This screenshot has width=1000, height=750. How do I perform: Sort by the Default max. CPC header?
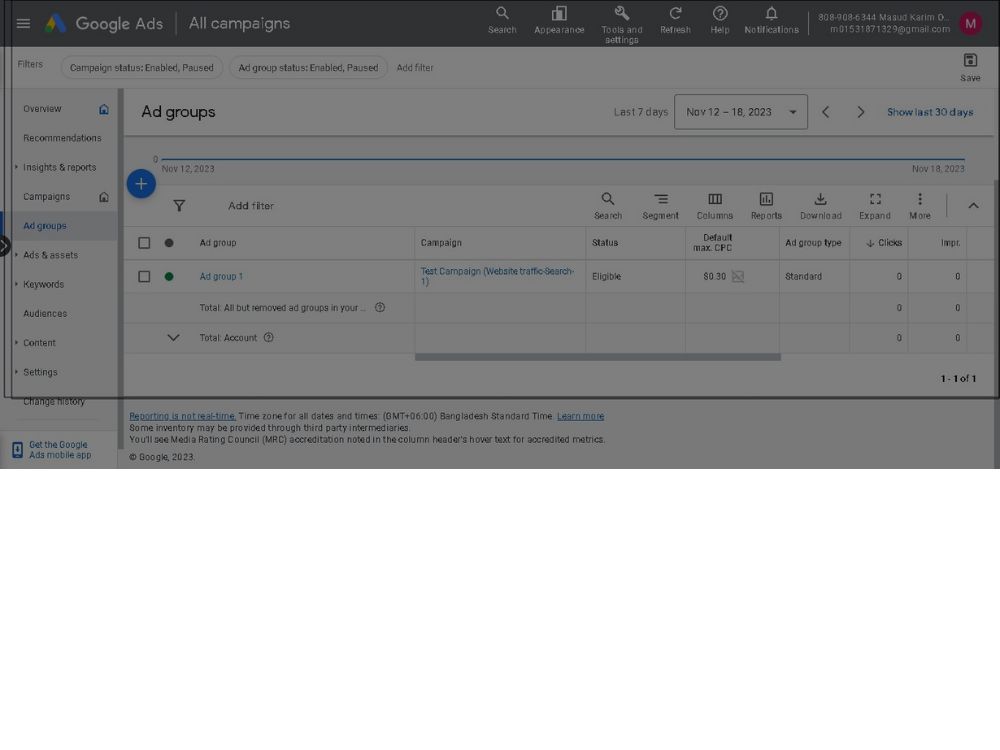713,243
